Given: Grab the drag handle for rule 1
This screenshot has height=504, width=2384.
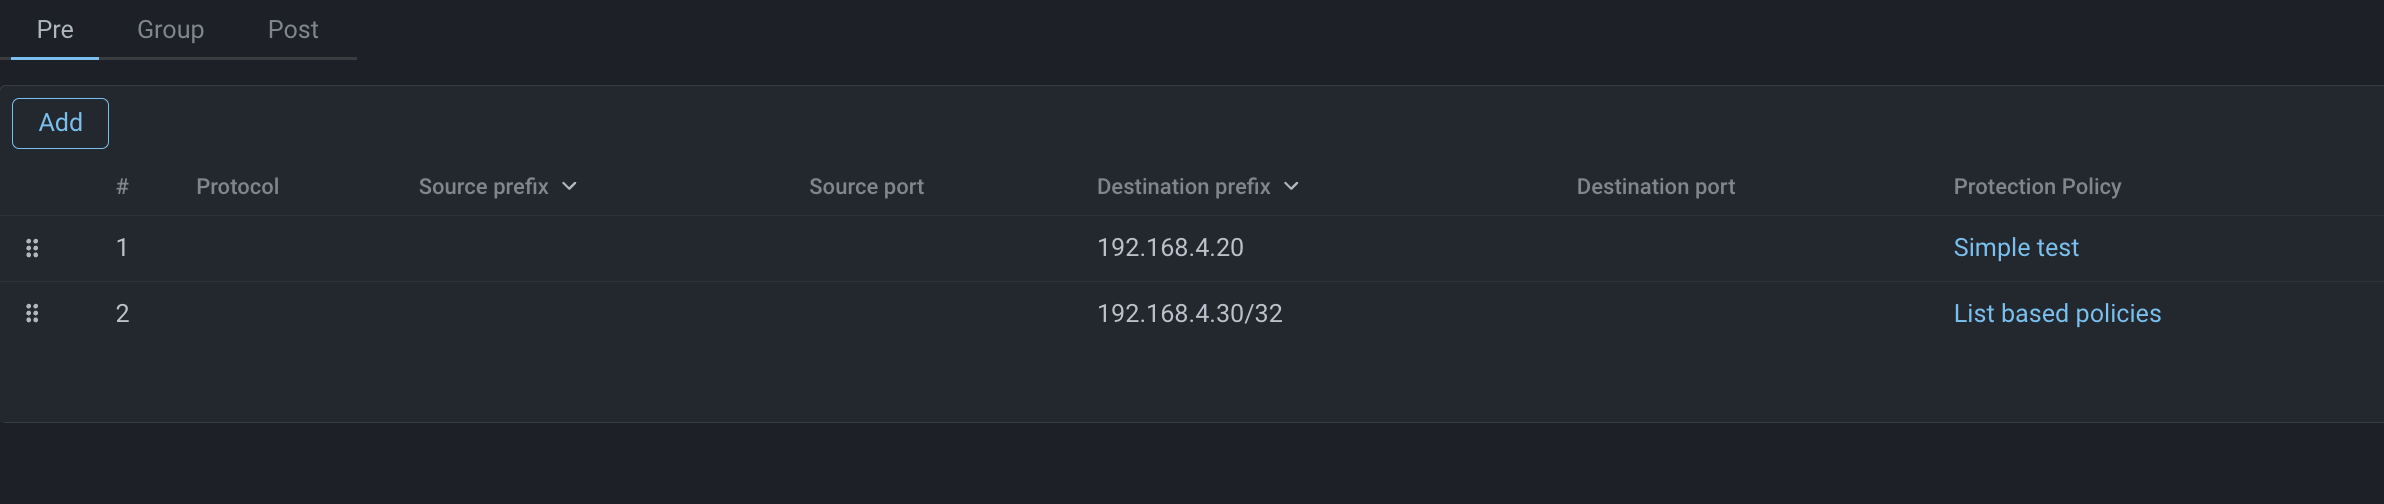Looking at the screenshot, I should point(32,248).
